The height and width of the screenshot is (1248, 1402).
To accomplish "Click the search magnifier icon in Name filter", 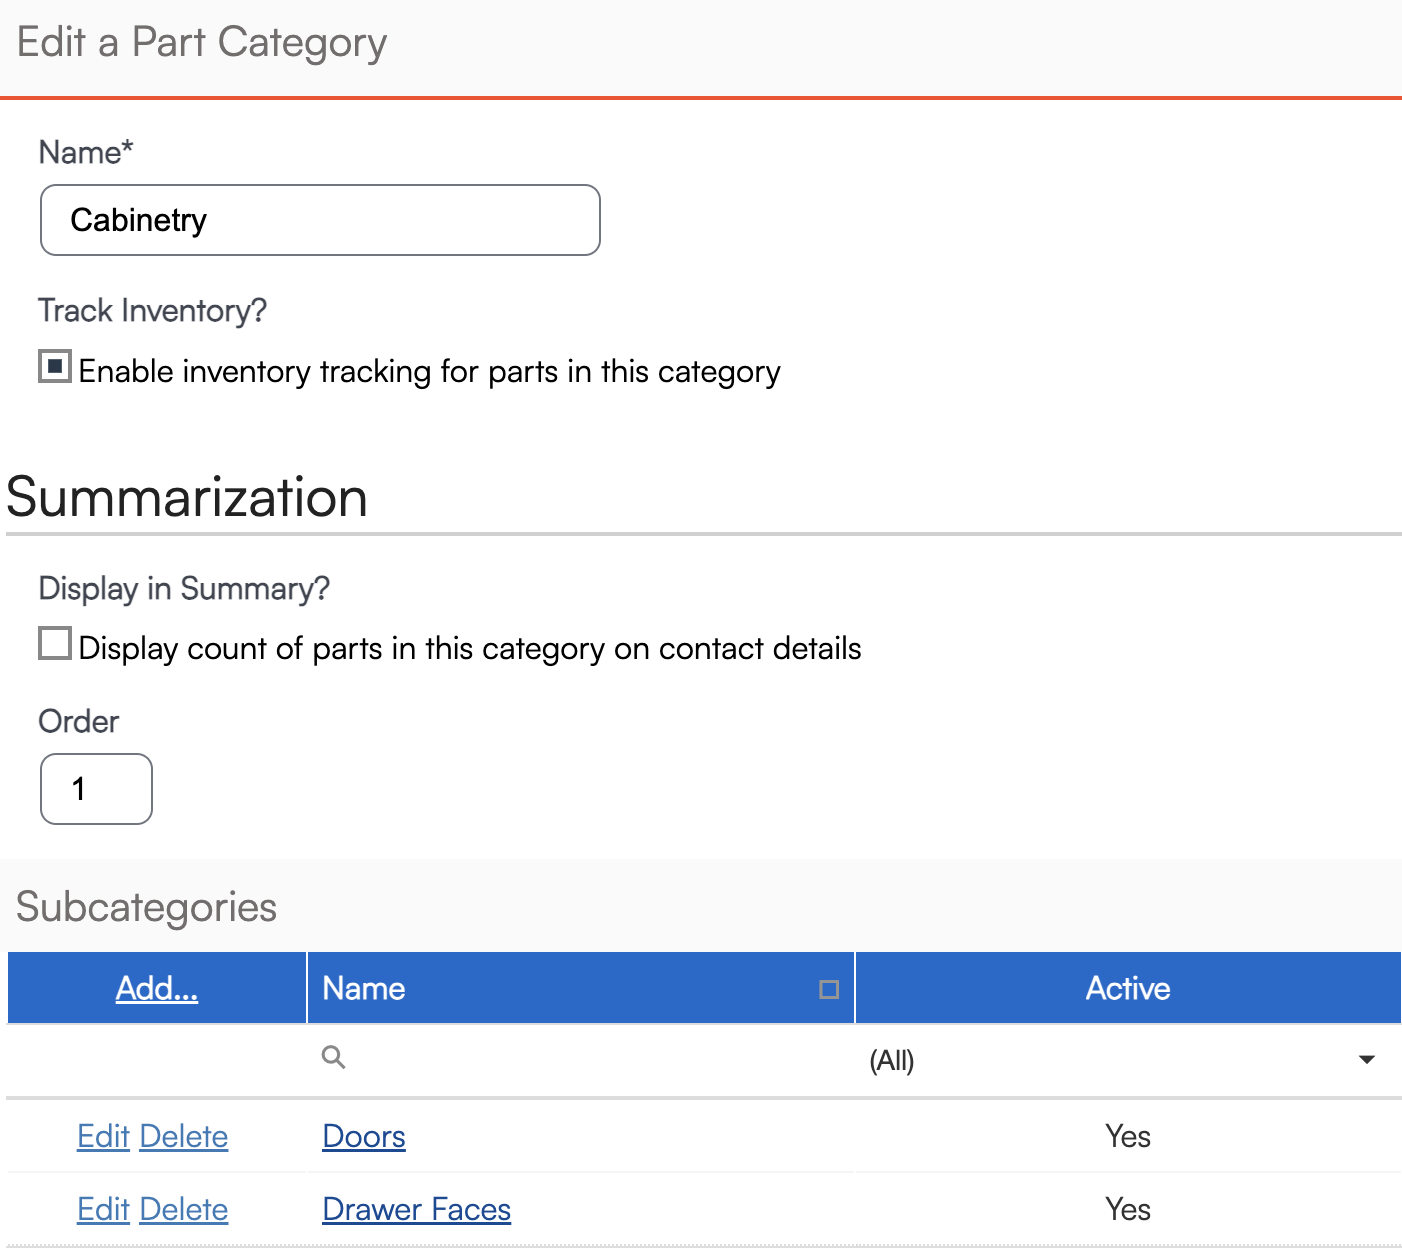I will tap(334, 1057).
